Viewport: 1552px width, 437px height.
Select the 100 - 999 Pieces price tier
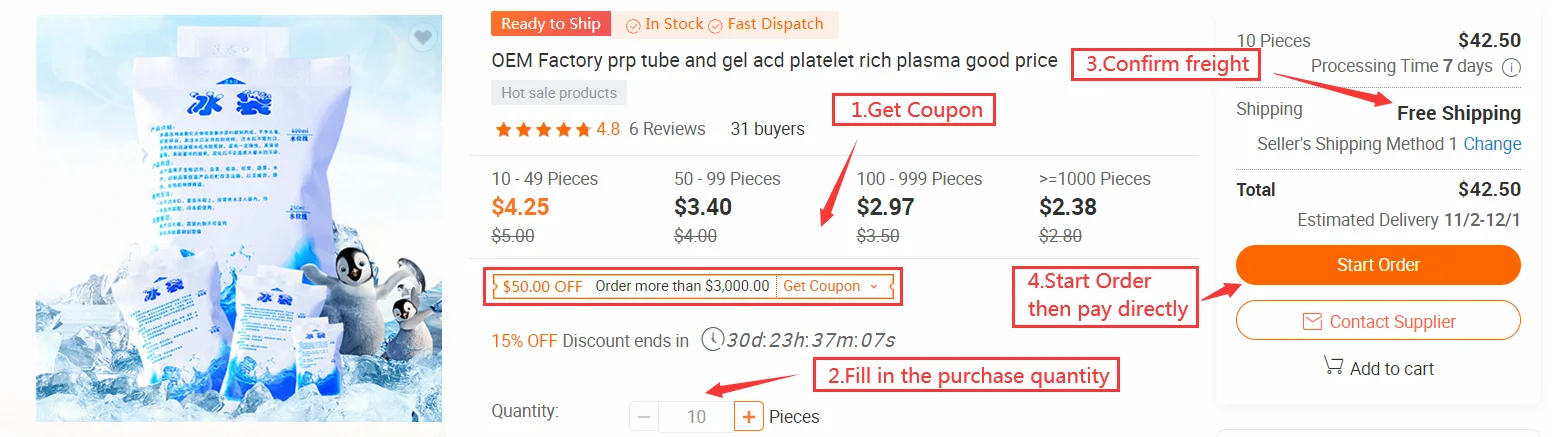pos(919,207)
